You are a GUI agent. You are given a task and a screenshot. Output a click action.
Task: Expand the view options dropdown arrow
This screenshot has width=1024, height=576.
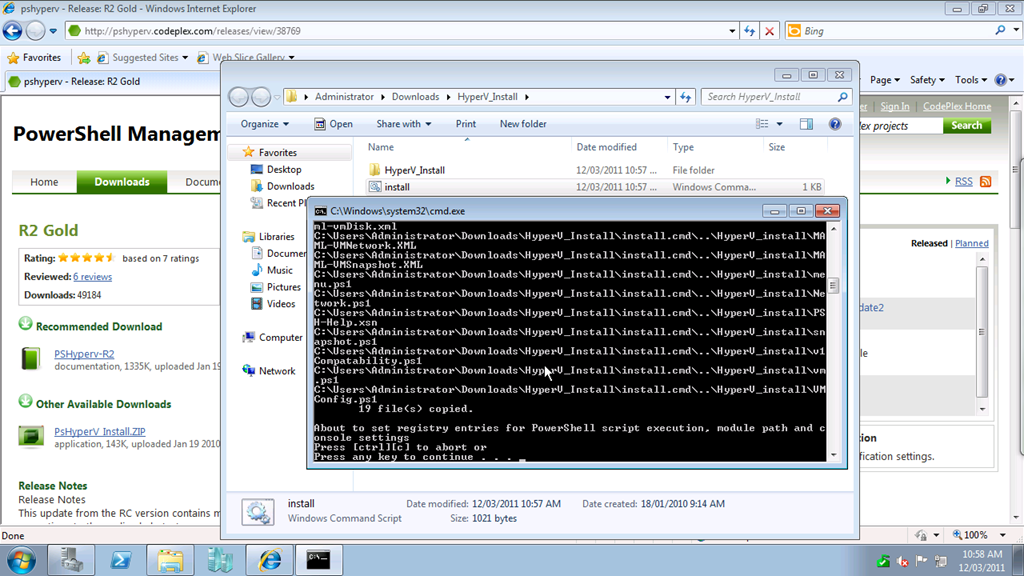coord(779,124)
